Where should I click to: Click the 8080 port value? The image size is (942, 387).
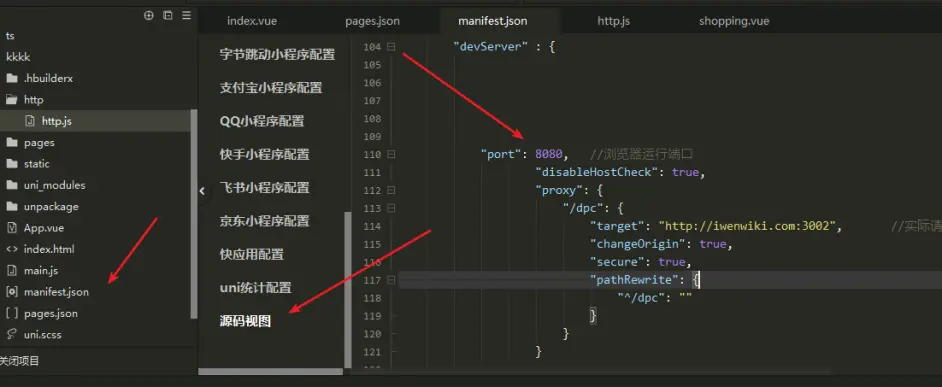[x=548, y=154]
